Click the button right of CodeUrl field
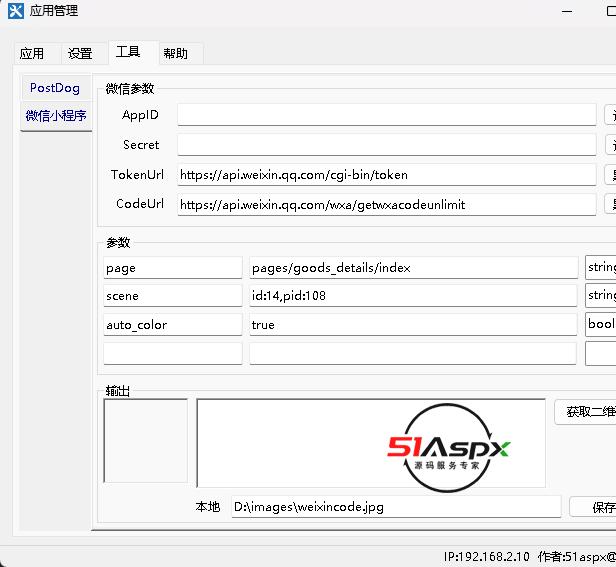The height and width of the screenshot is (567, 616). point(610,204)
